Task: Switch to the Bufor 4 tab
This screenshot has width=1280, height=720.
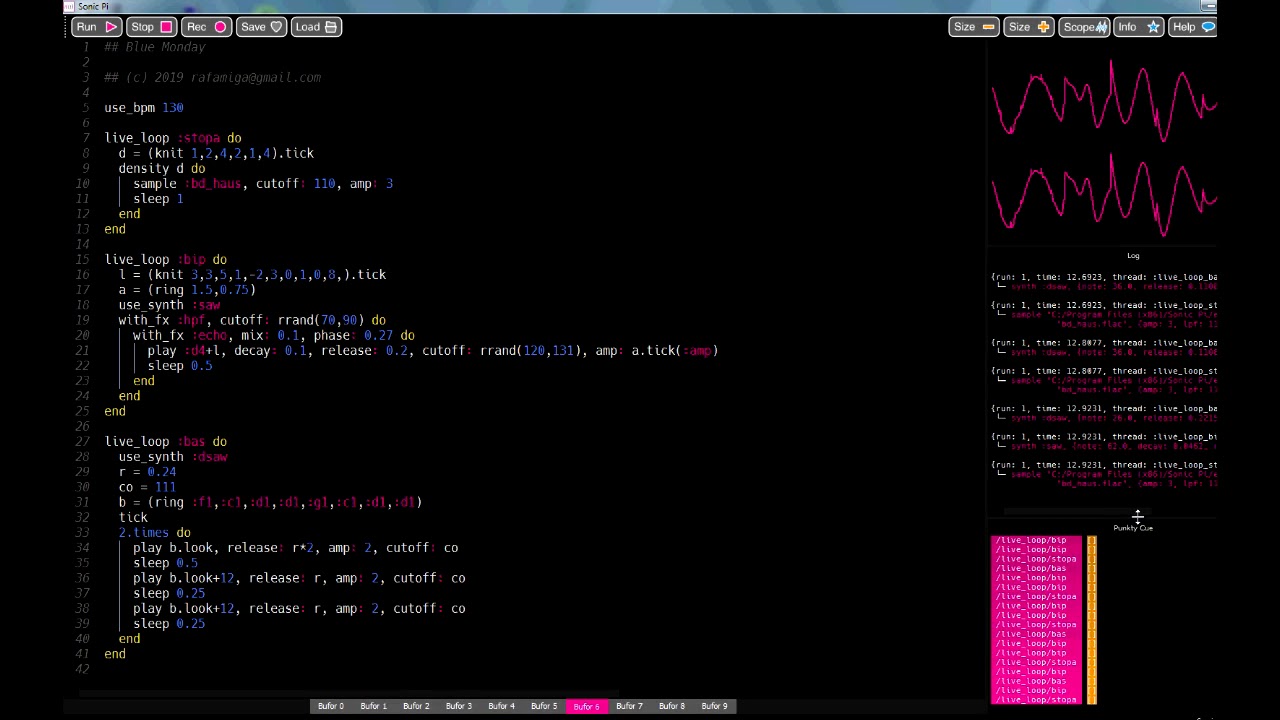Action: click(x=501, y=706)
